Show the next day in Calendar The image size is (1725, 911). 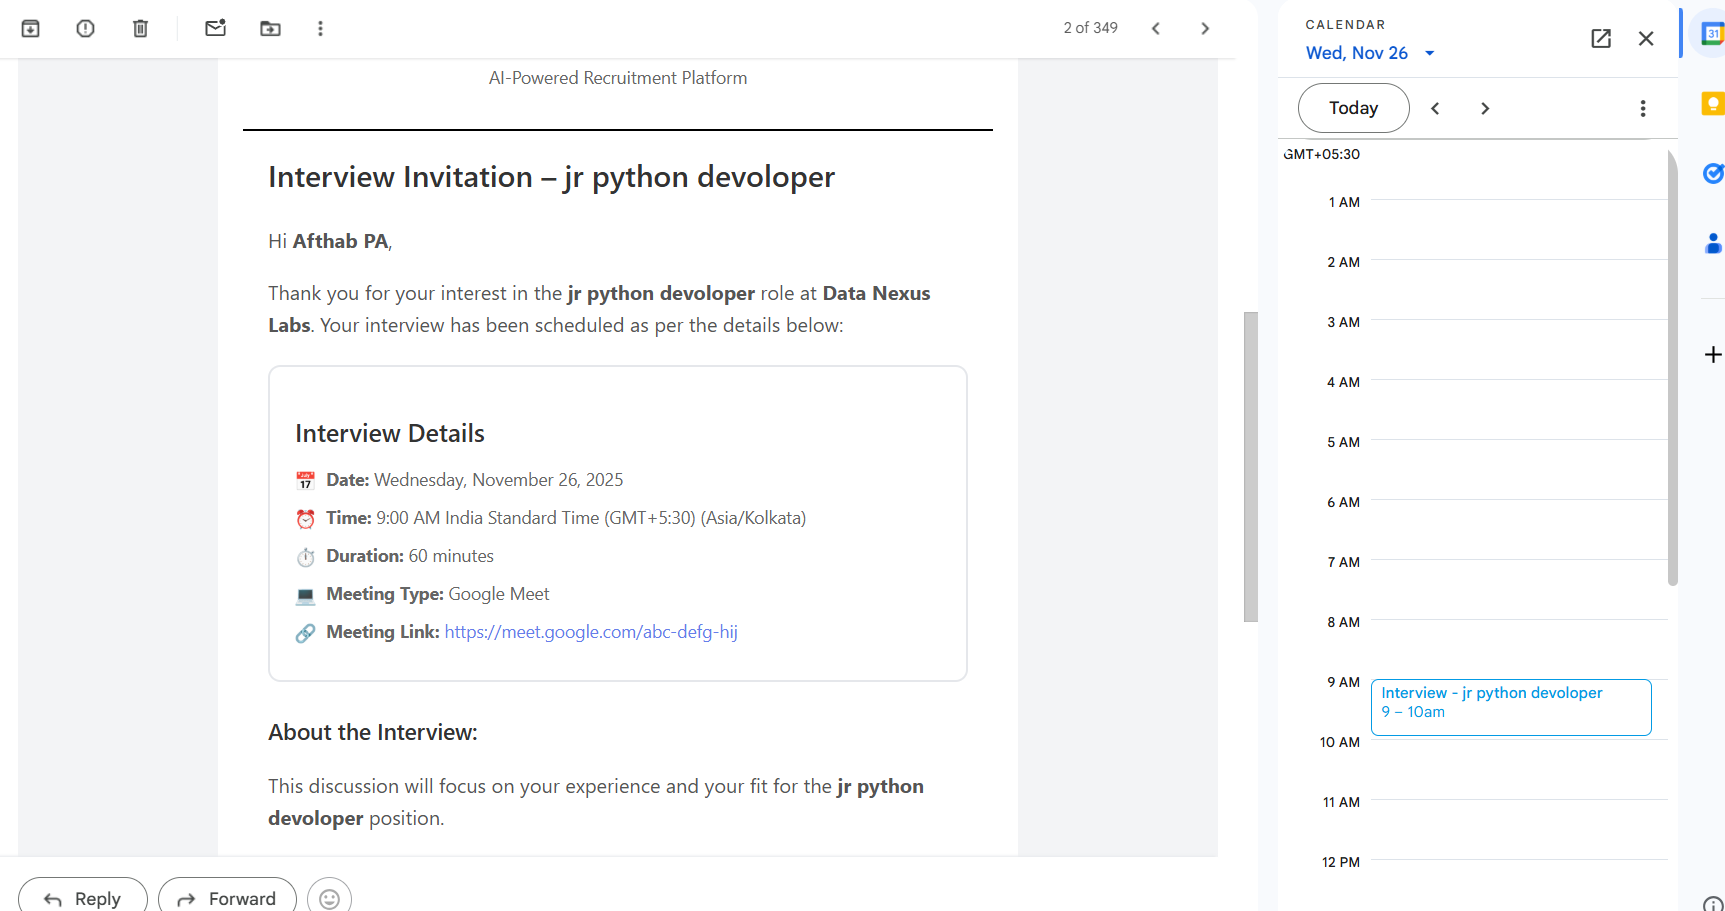pos(1485,108)
